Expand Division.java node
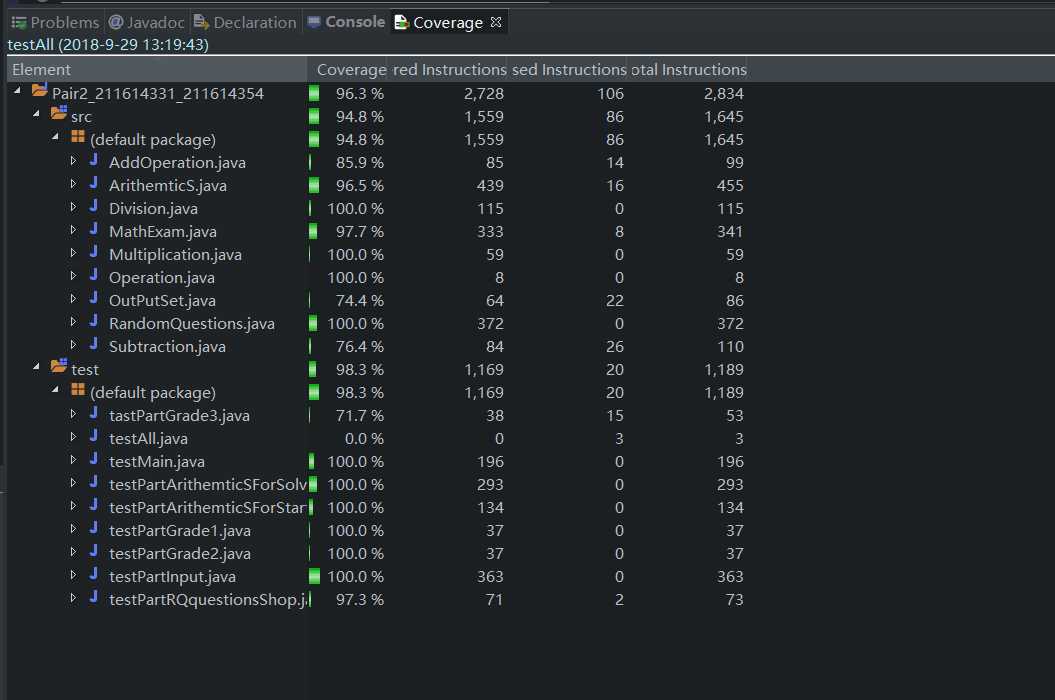The image size is (1055, 700). click(x=73, y=207)
